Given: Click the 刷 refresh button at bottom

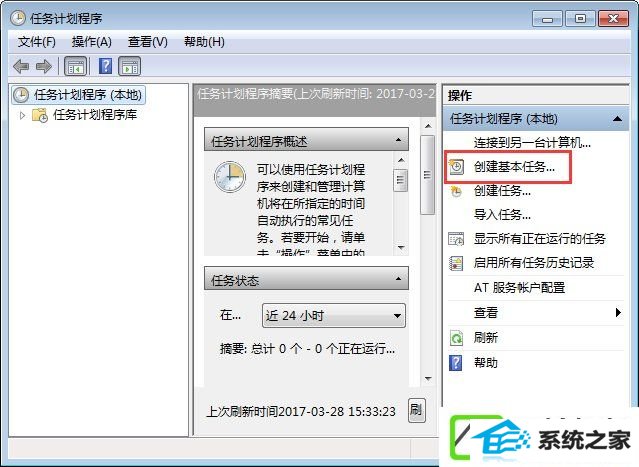Looking at the screenshot, I should pyautogui.click(x=416, y=410).
